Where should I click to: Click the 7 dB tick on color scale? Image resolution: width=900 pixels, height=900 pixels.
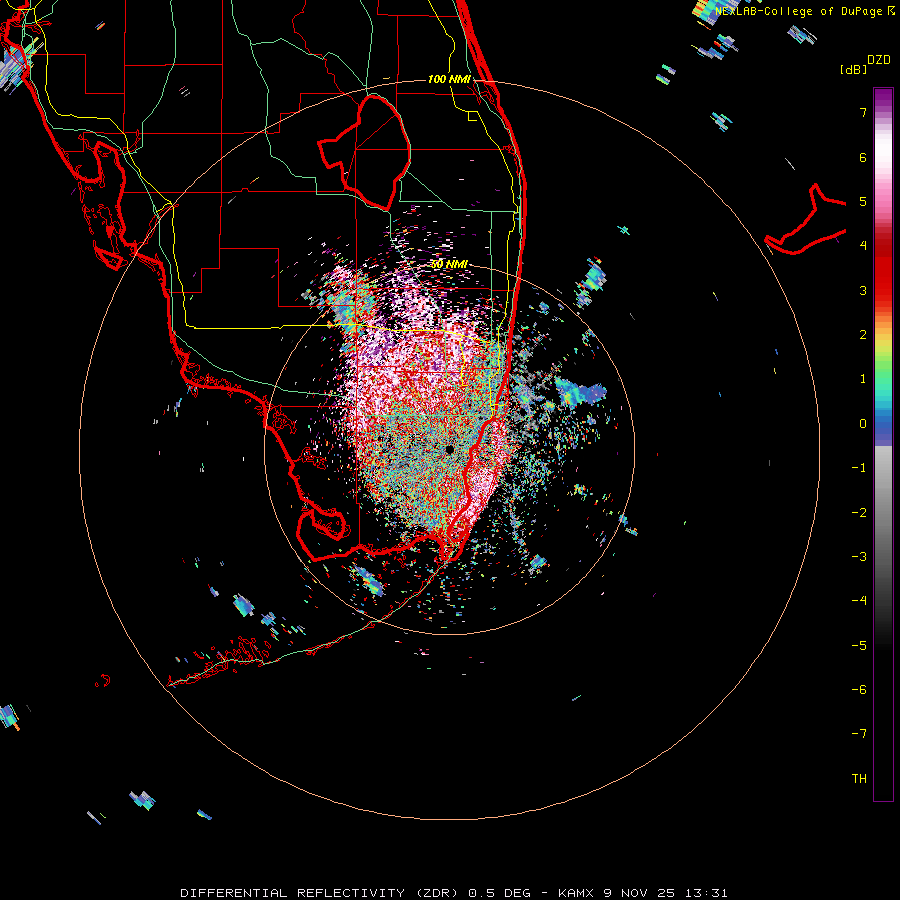[863, 112]
